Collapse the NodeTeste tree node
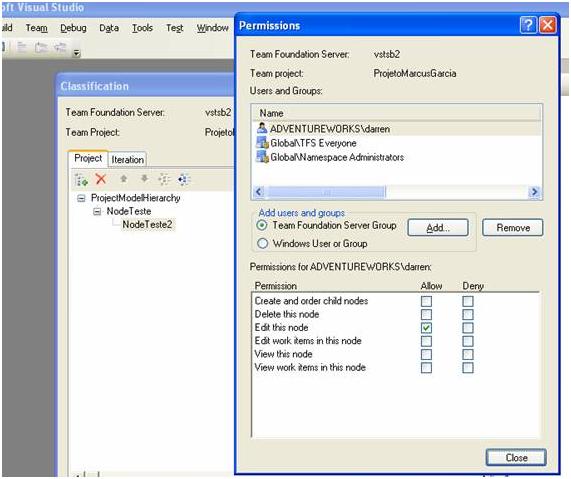571x479 pixels. [97, 211]
